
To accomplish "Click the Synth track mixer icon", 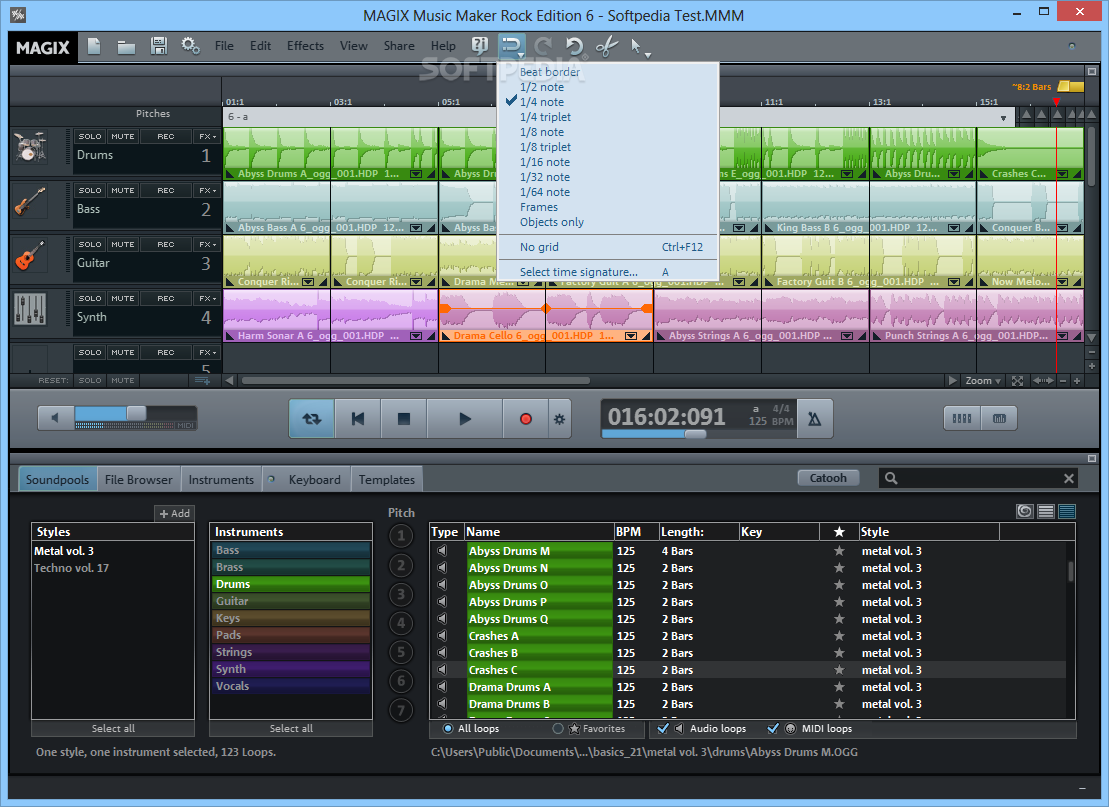I will click(x=30, y=310).
